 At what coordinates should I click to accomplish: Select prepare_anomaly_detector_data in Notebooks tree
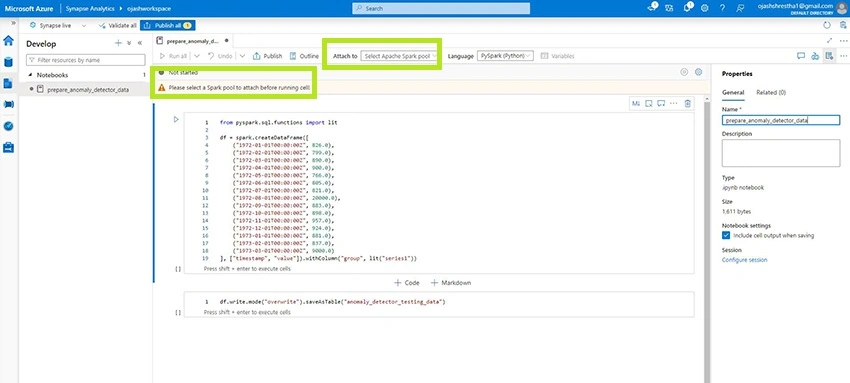[x=88, y=89]
